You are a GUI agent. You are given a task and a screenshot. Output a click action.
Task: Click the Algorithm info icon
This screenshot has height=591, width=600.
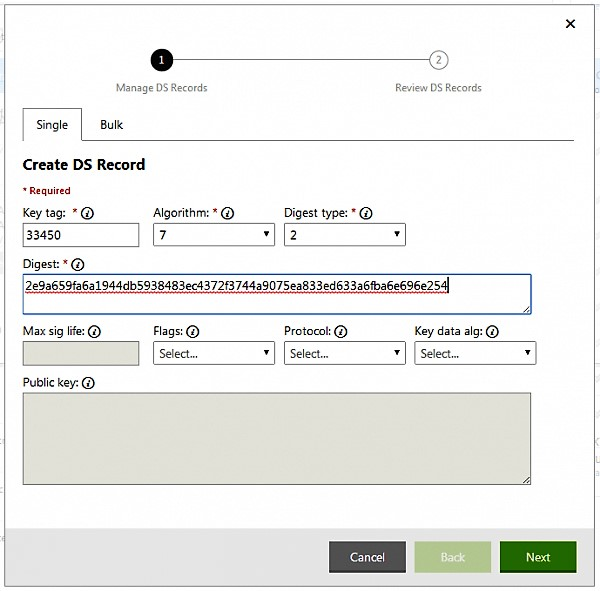coord(228,213)
